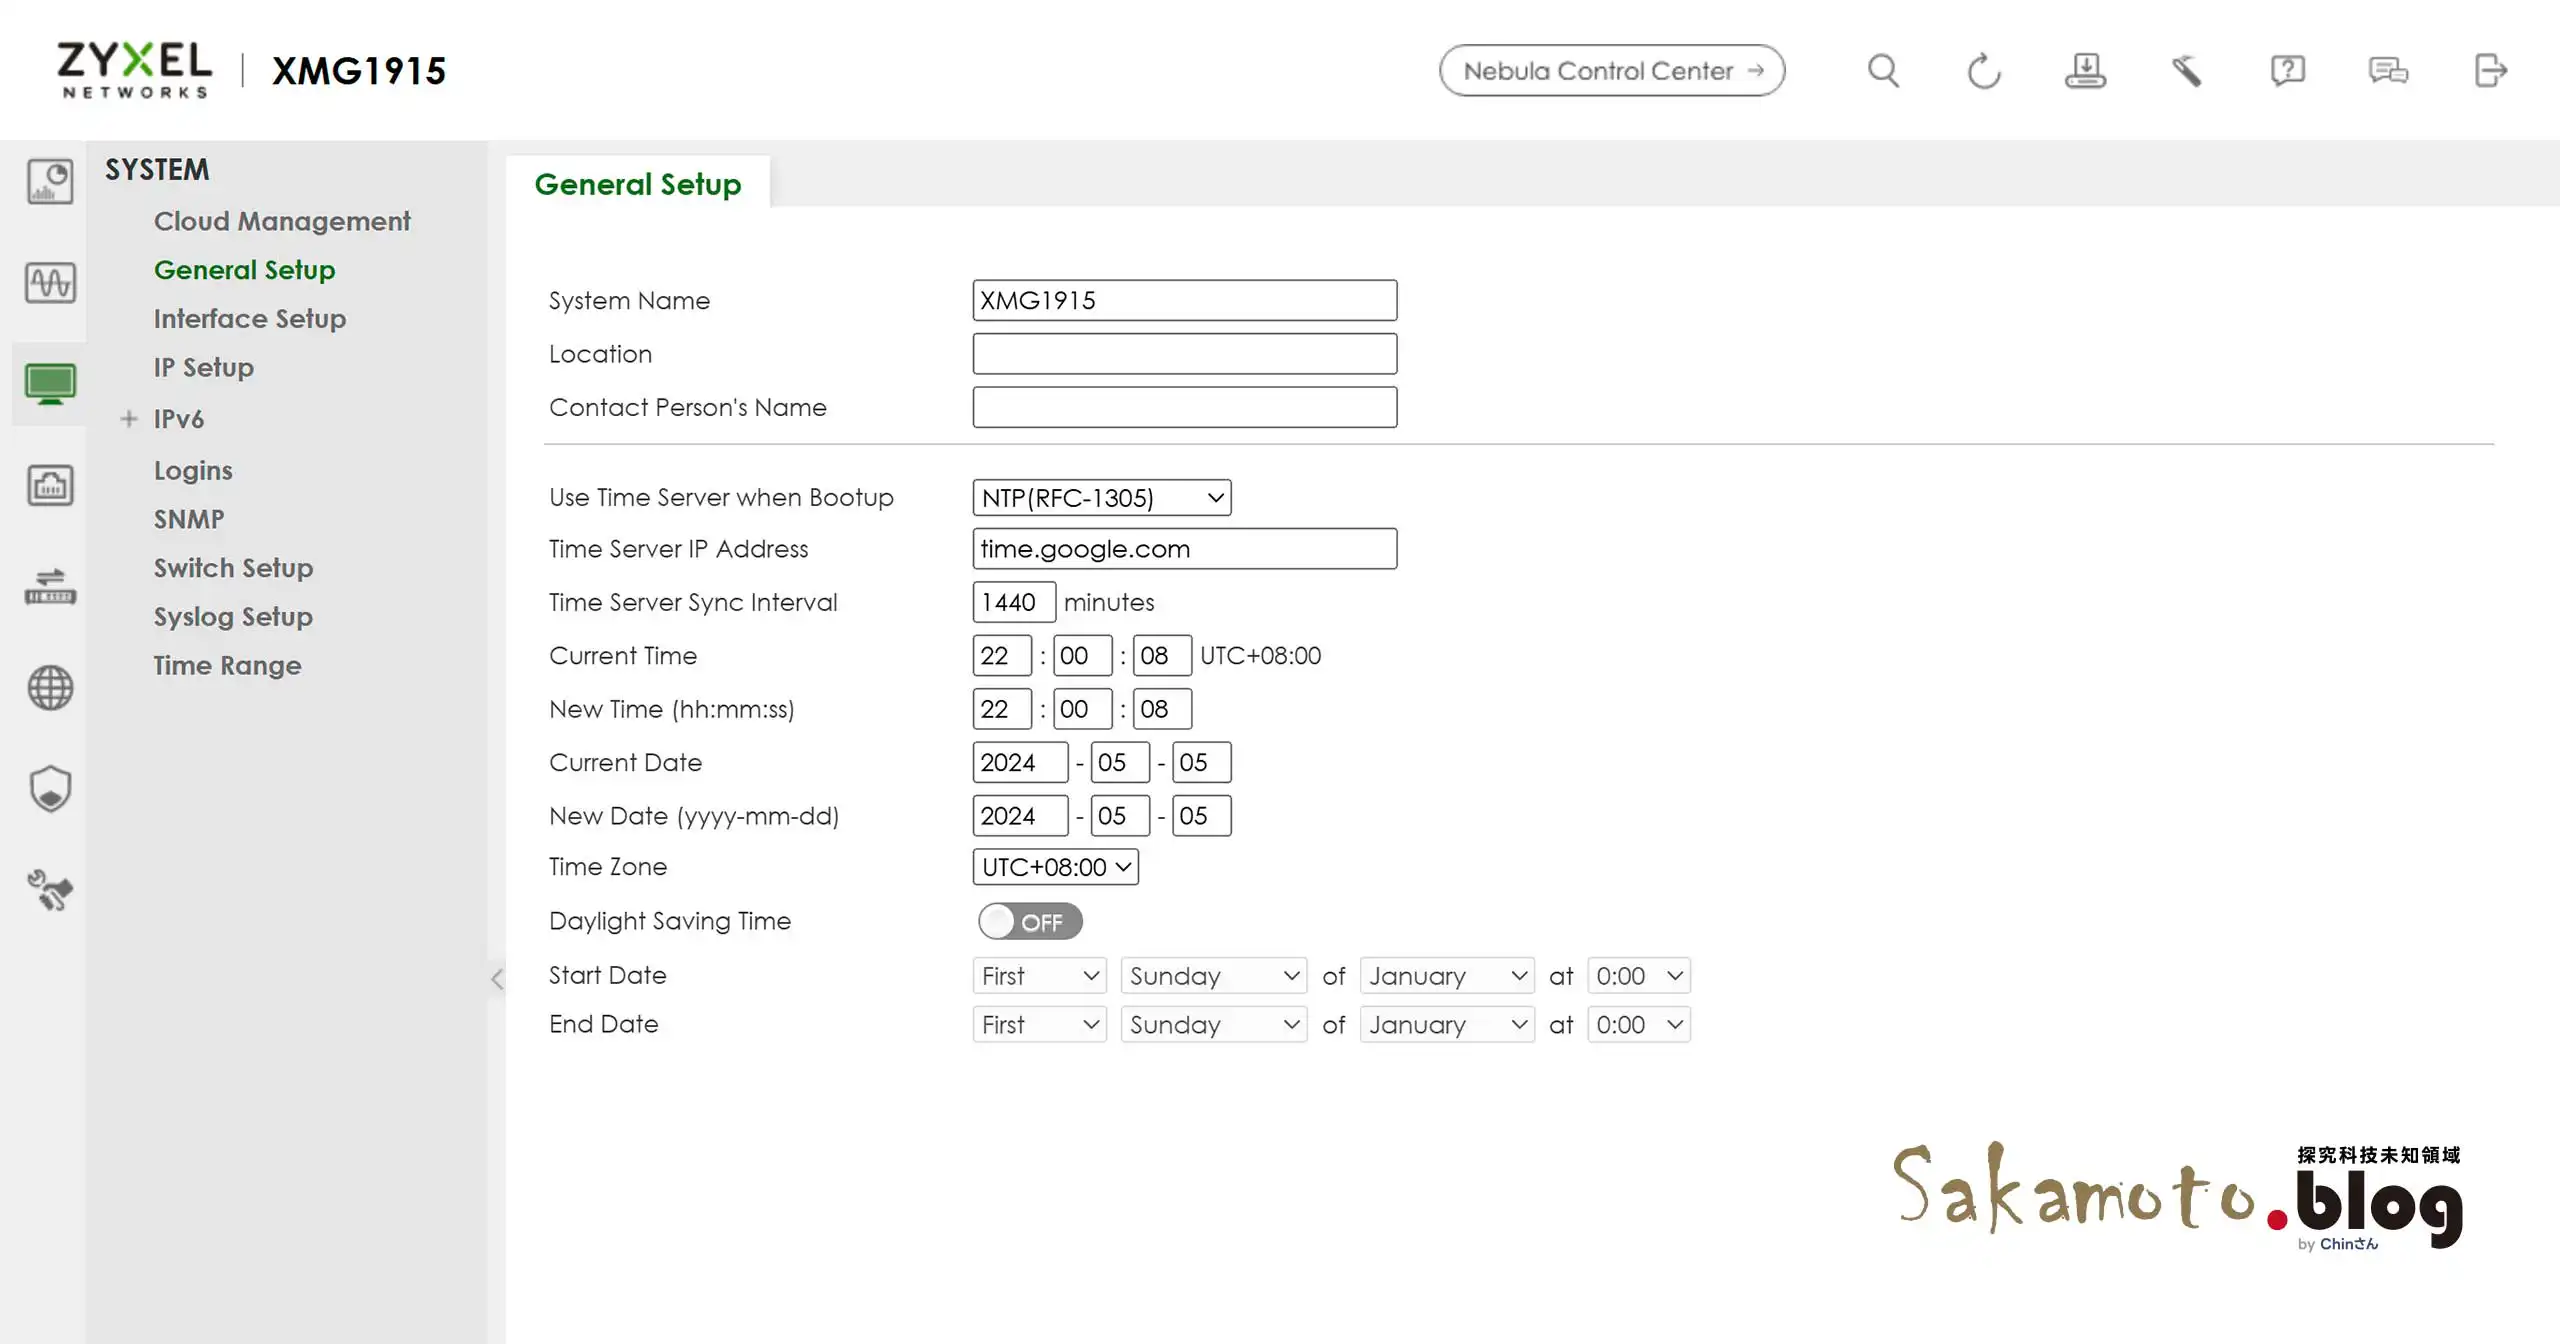Open the forum chat bubbles icon
Image resolution: width=2560 pixels, height=1344 pixels.
pyautogui.click(x=2388, y=71)
